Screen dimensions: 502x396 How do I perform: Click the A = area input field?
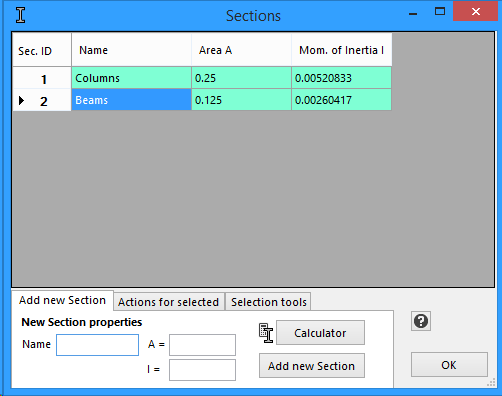click(x=202, y=345)
